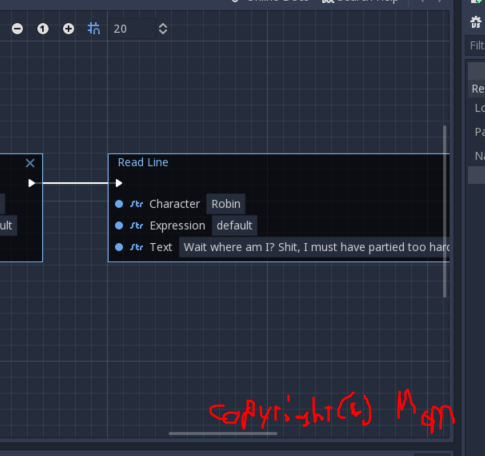Click the Expression input port dot
The height and width of the screenshot is (456, 485).
(x=119, y=226)
